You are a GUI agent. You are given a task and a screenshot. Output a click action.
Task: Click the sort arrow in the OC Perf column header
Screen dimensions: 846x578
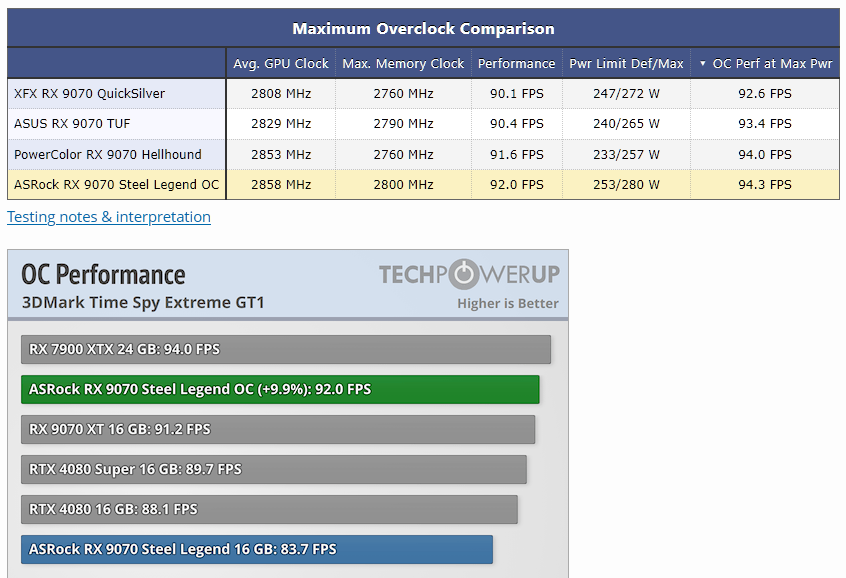[x=702, y=63]
